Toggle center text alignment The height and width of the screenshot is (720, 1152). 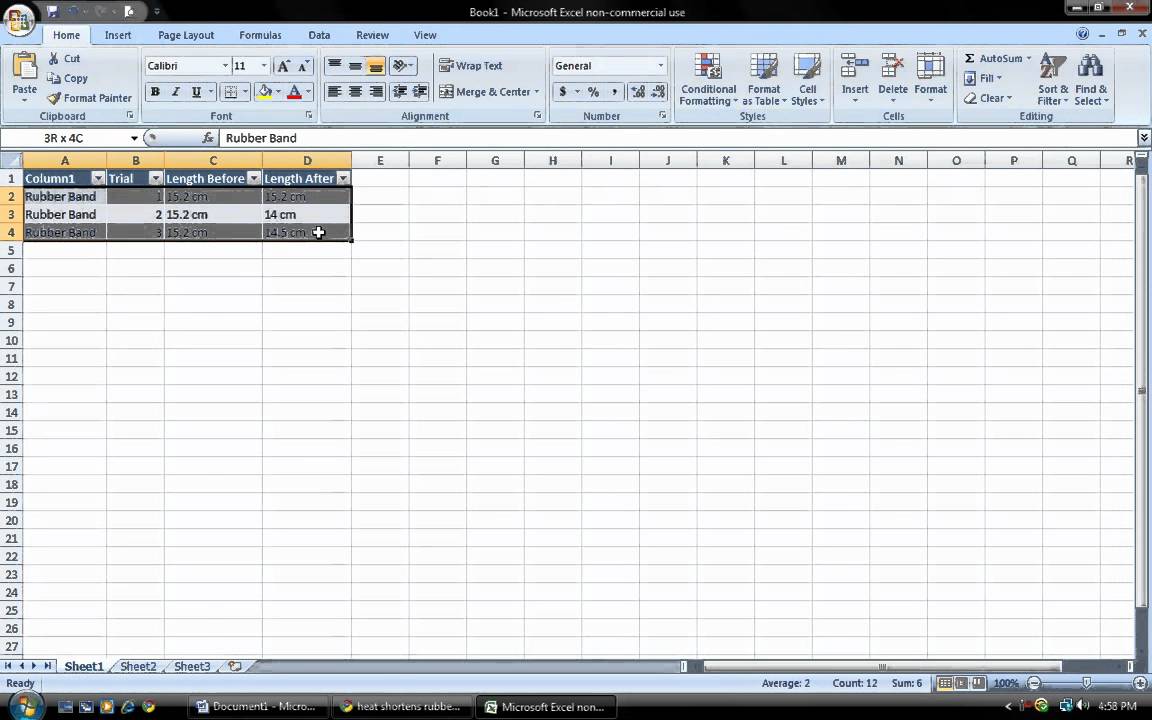(355, 91)
